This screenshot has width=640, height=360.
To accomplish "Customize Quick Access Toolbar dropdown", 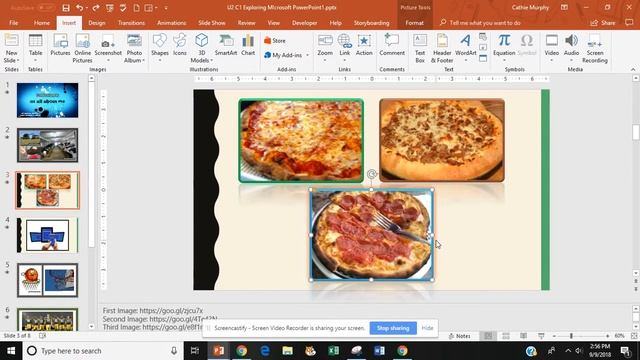I will click(x=166, y=8).
